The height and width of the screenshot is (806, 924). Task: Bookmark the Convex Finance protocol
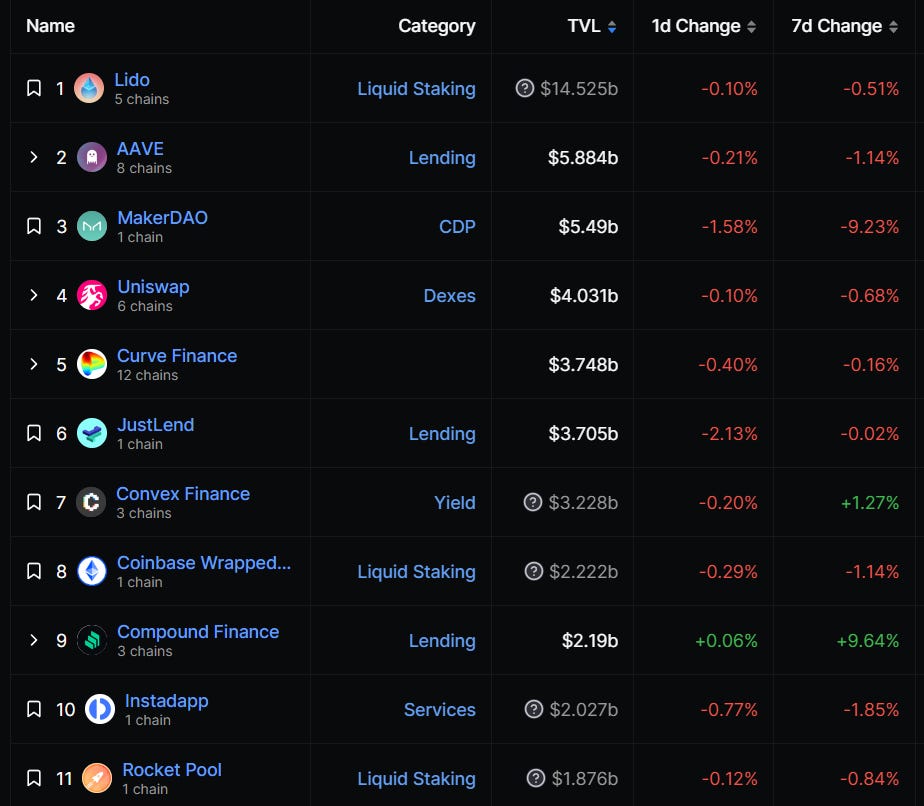(x=34, y=502)
